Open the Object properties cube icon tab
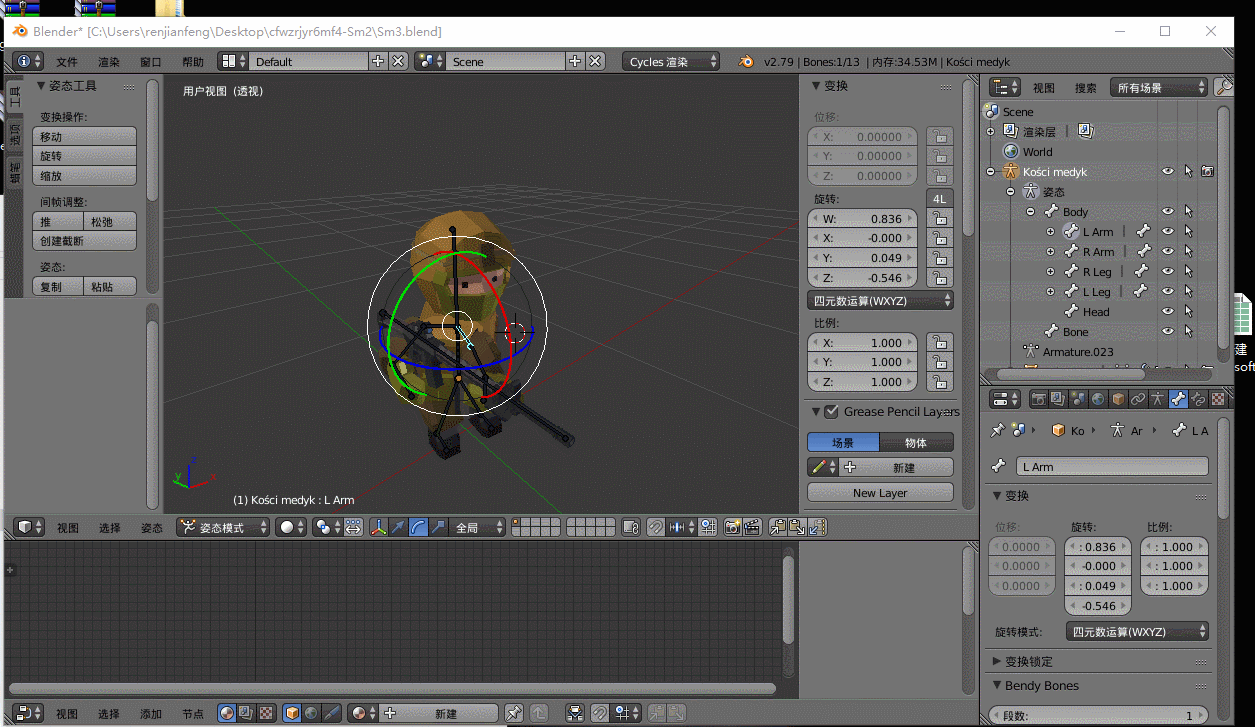 (1118, 399)
